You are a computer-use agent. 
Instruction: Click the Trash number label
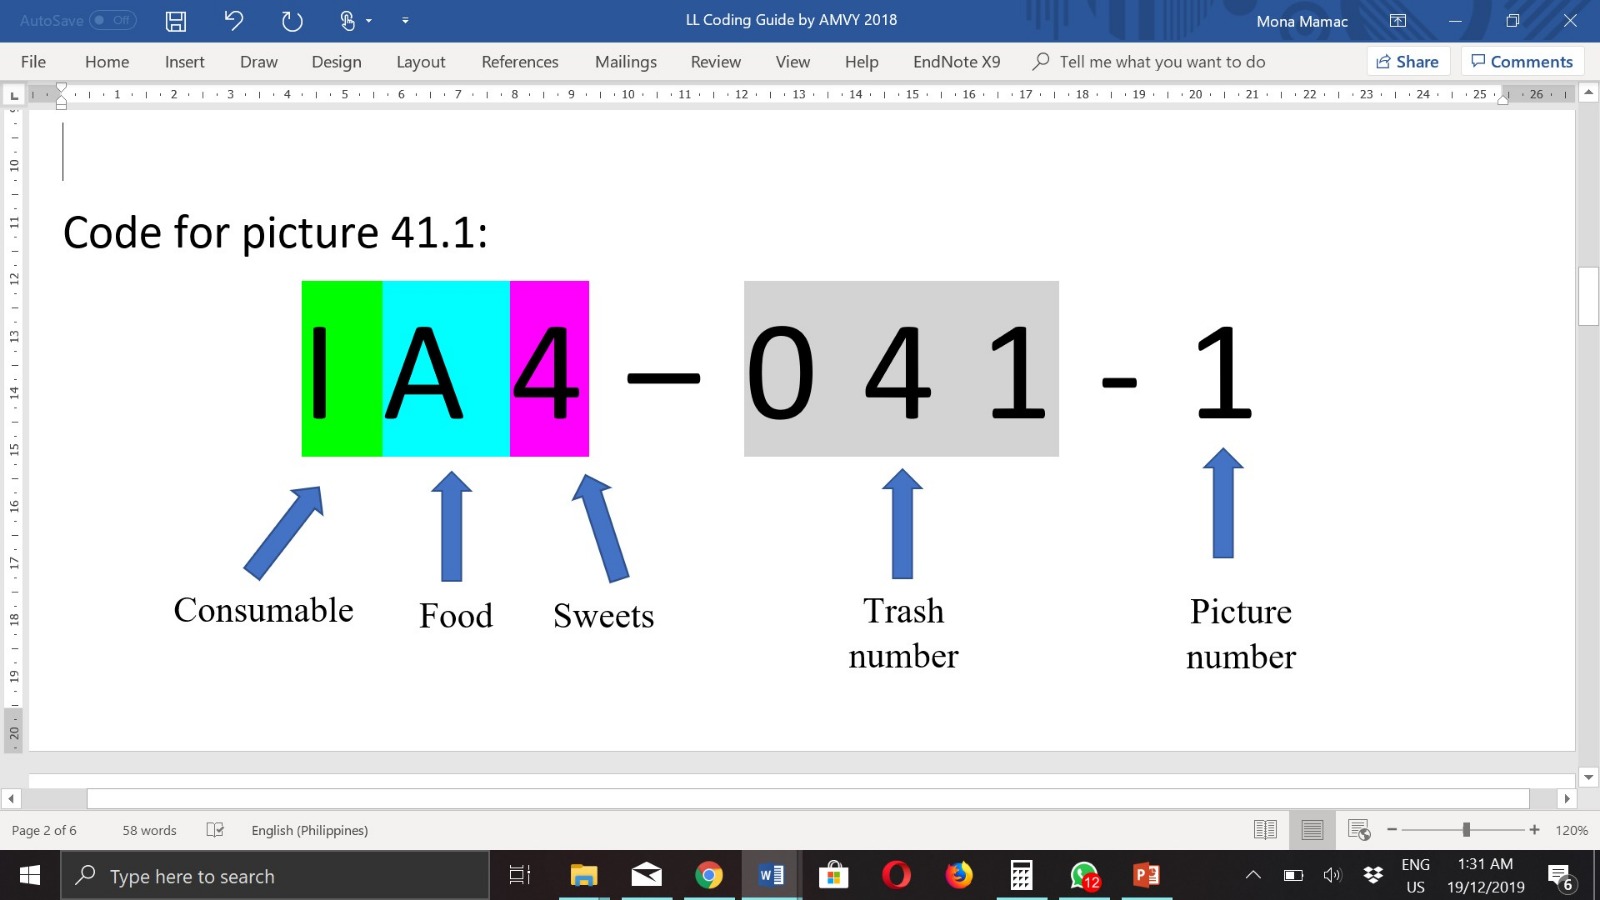[903, 633]
